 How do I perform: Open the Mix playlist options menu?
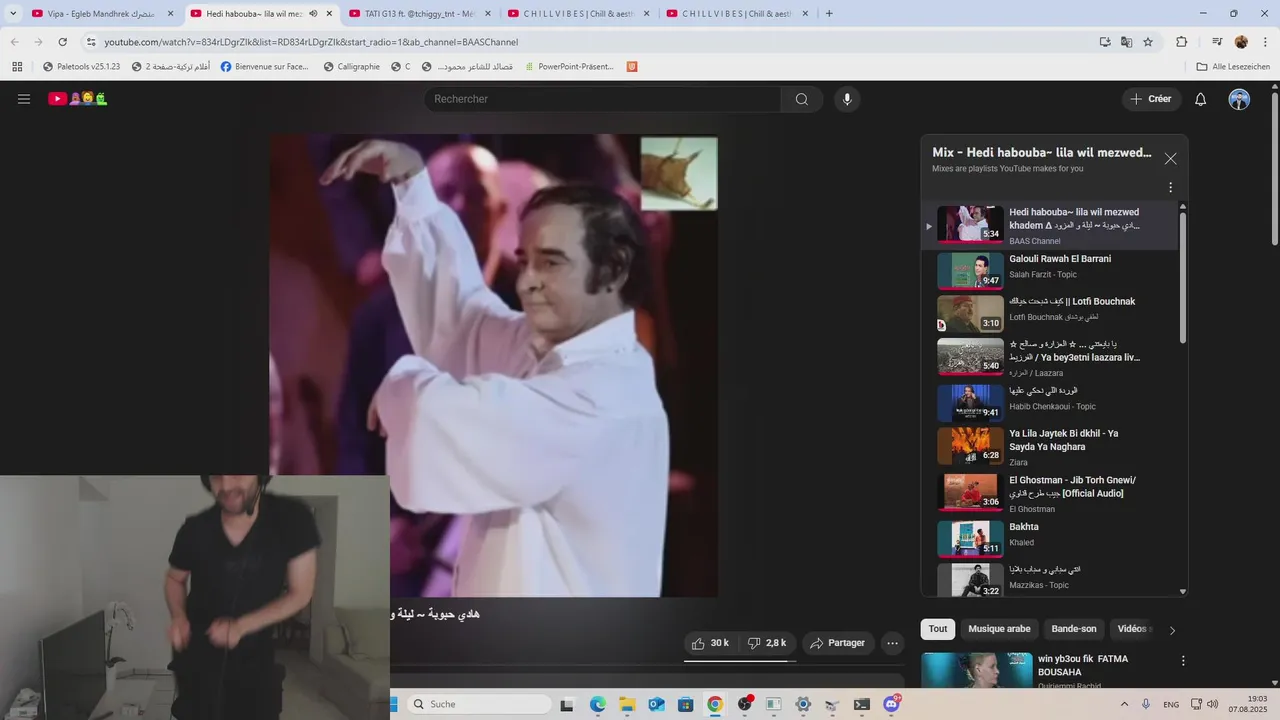click(1170, 187)
